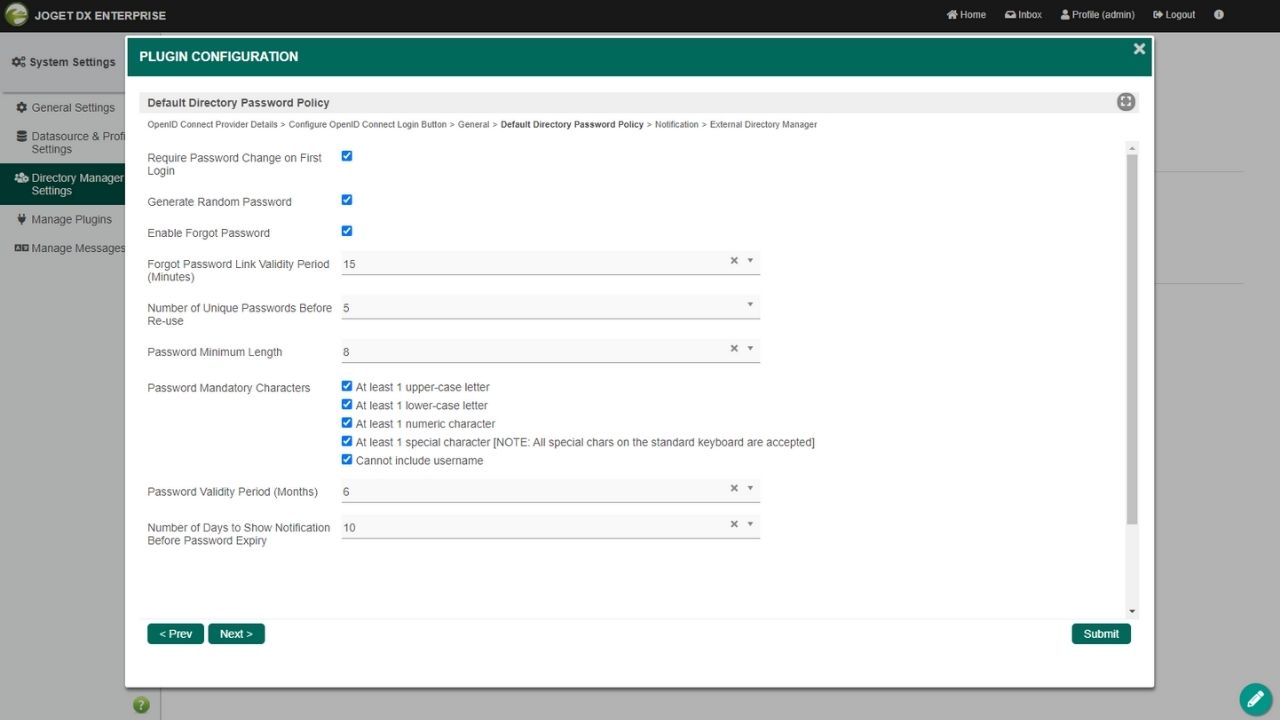
Task: Expand Forgot Password Link Validity dropdown arrow
Action: pyautogui.click(x=750, y=260)
